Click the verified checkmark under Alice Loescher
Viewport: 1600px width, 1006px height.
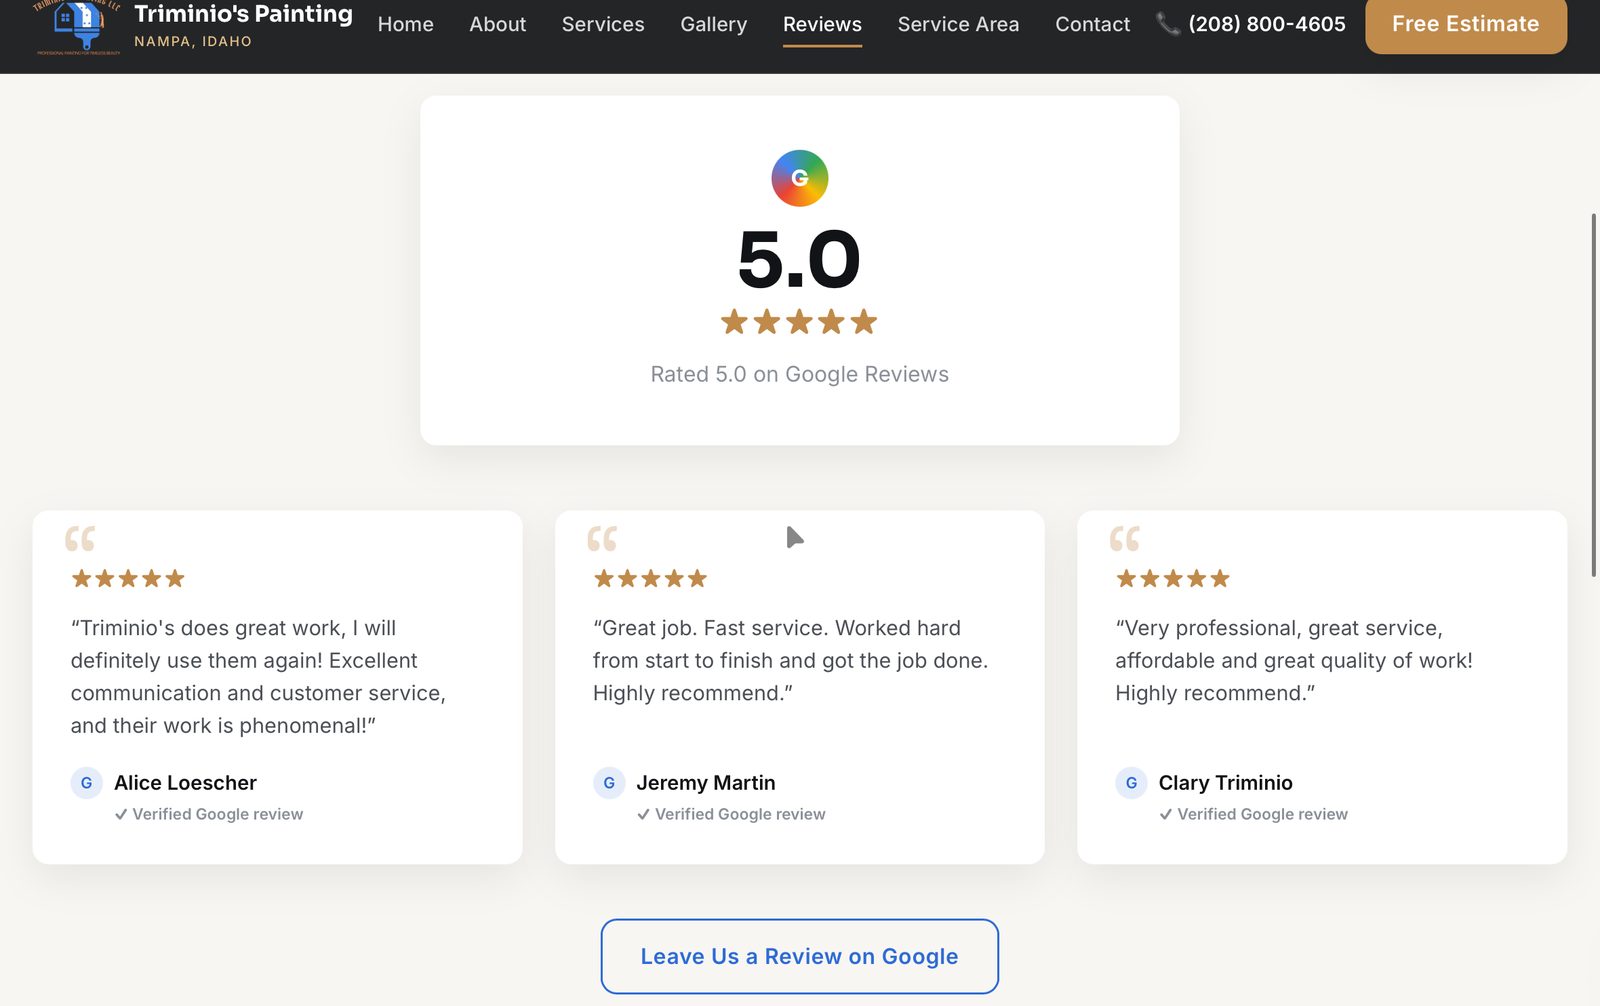point(121,815)
